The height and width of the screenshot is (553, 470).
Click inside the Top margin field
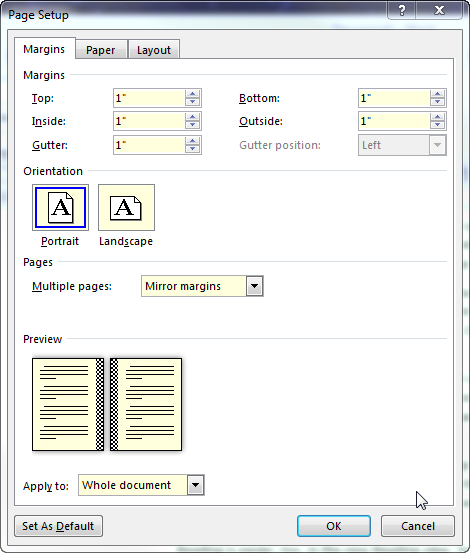(149, 98)
